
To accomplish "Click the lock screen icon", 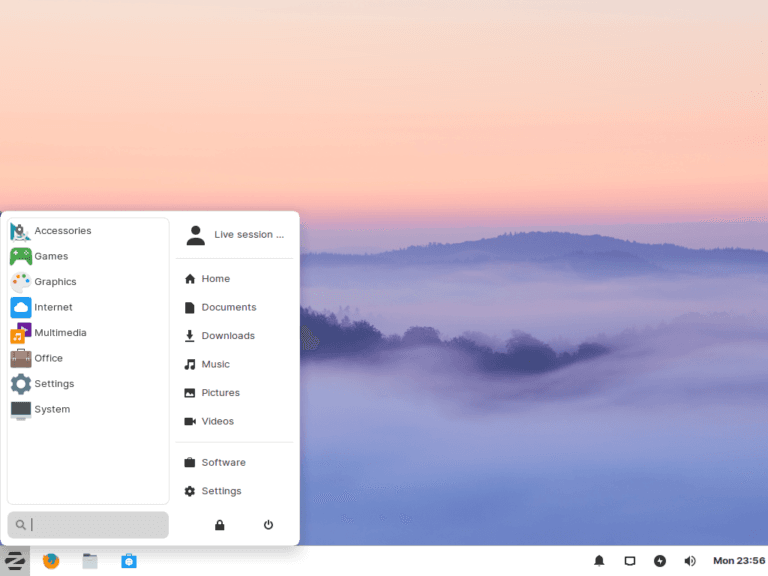I will pyautogui.click(x=219, y=525).
